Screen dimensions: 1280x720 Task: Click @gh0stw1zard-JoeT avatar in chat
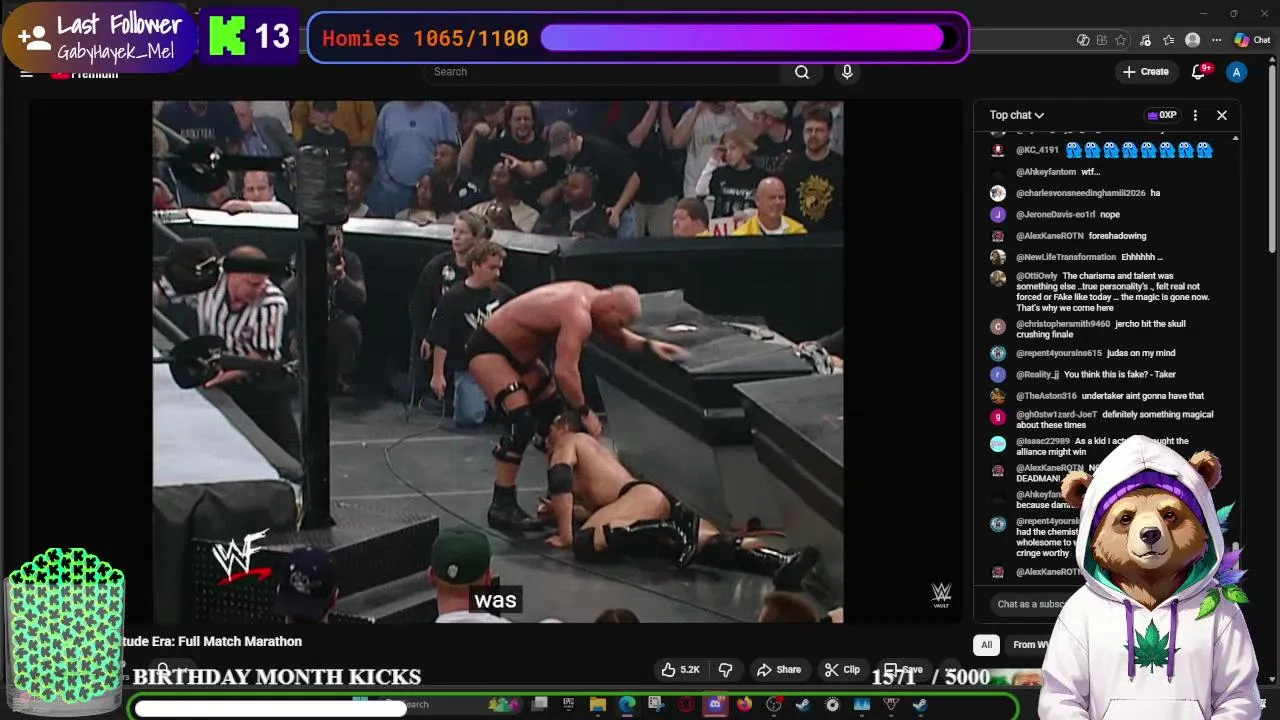[997, 417]
